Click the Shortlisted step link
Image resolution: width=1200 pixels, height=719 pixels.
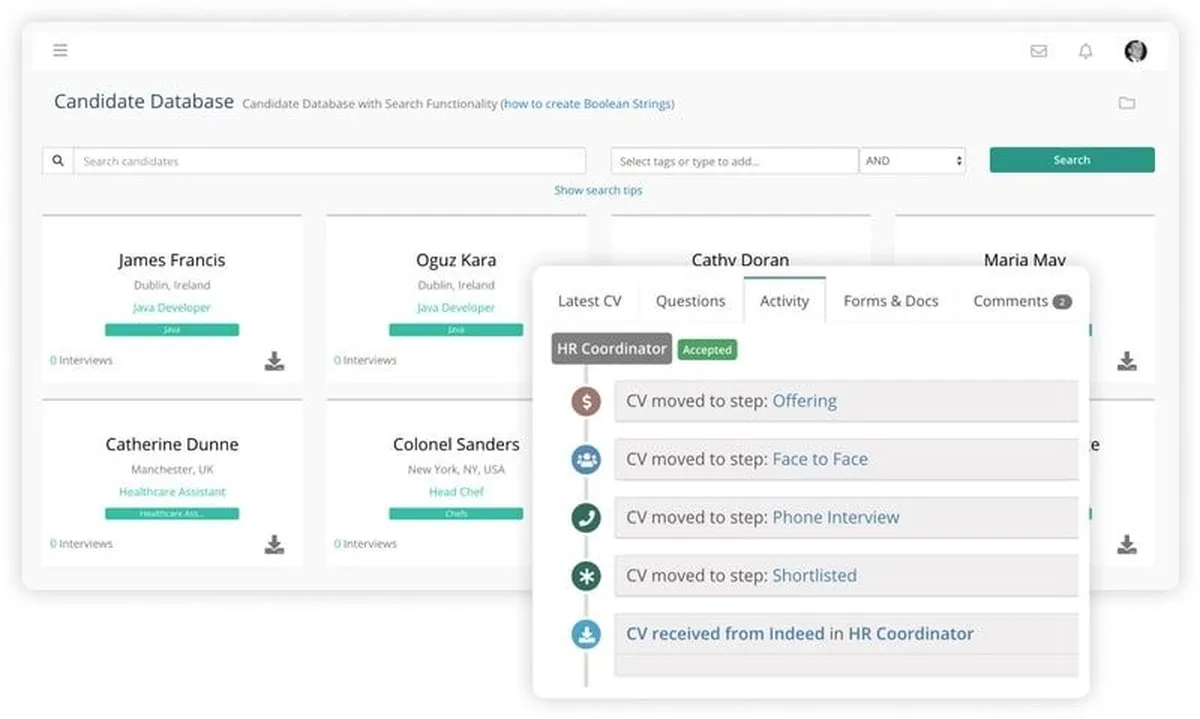coord(814,575)
